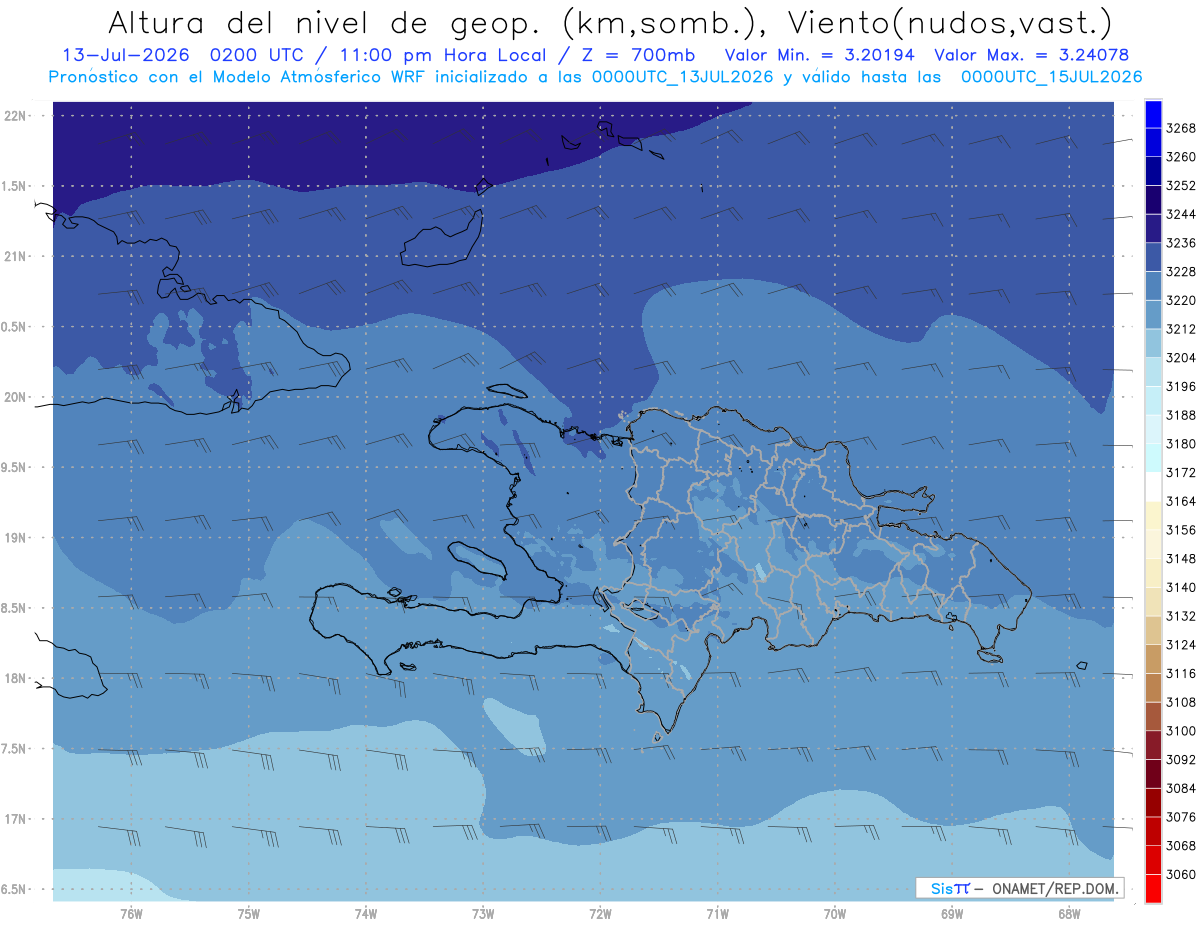Select the '3092' legend value
This screenshot has height=927, width=1200.
tap(1181, 759)
